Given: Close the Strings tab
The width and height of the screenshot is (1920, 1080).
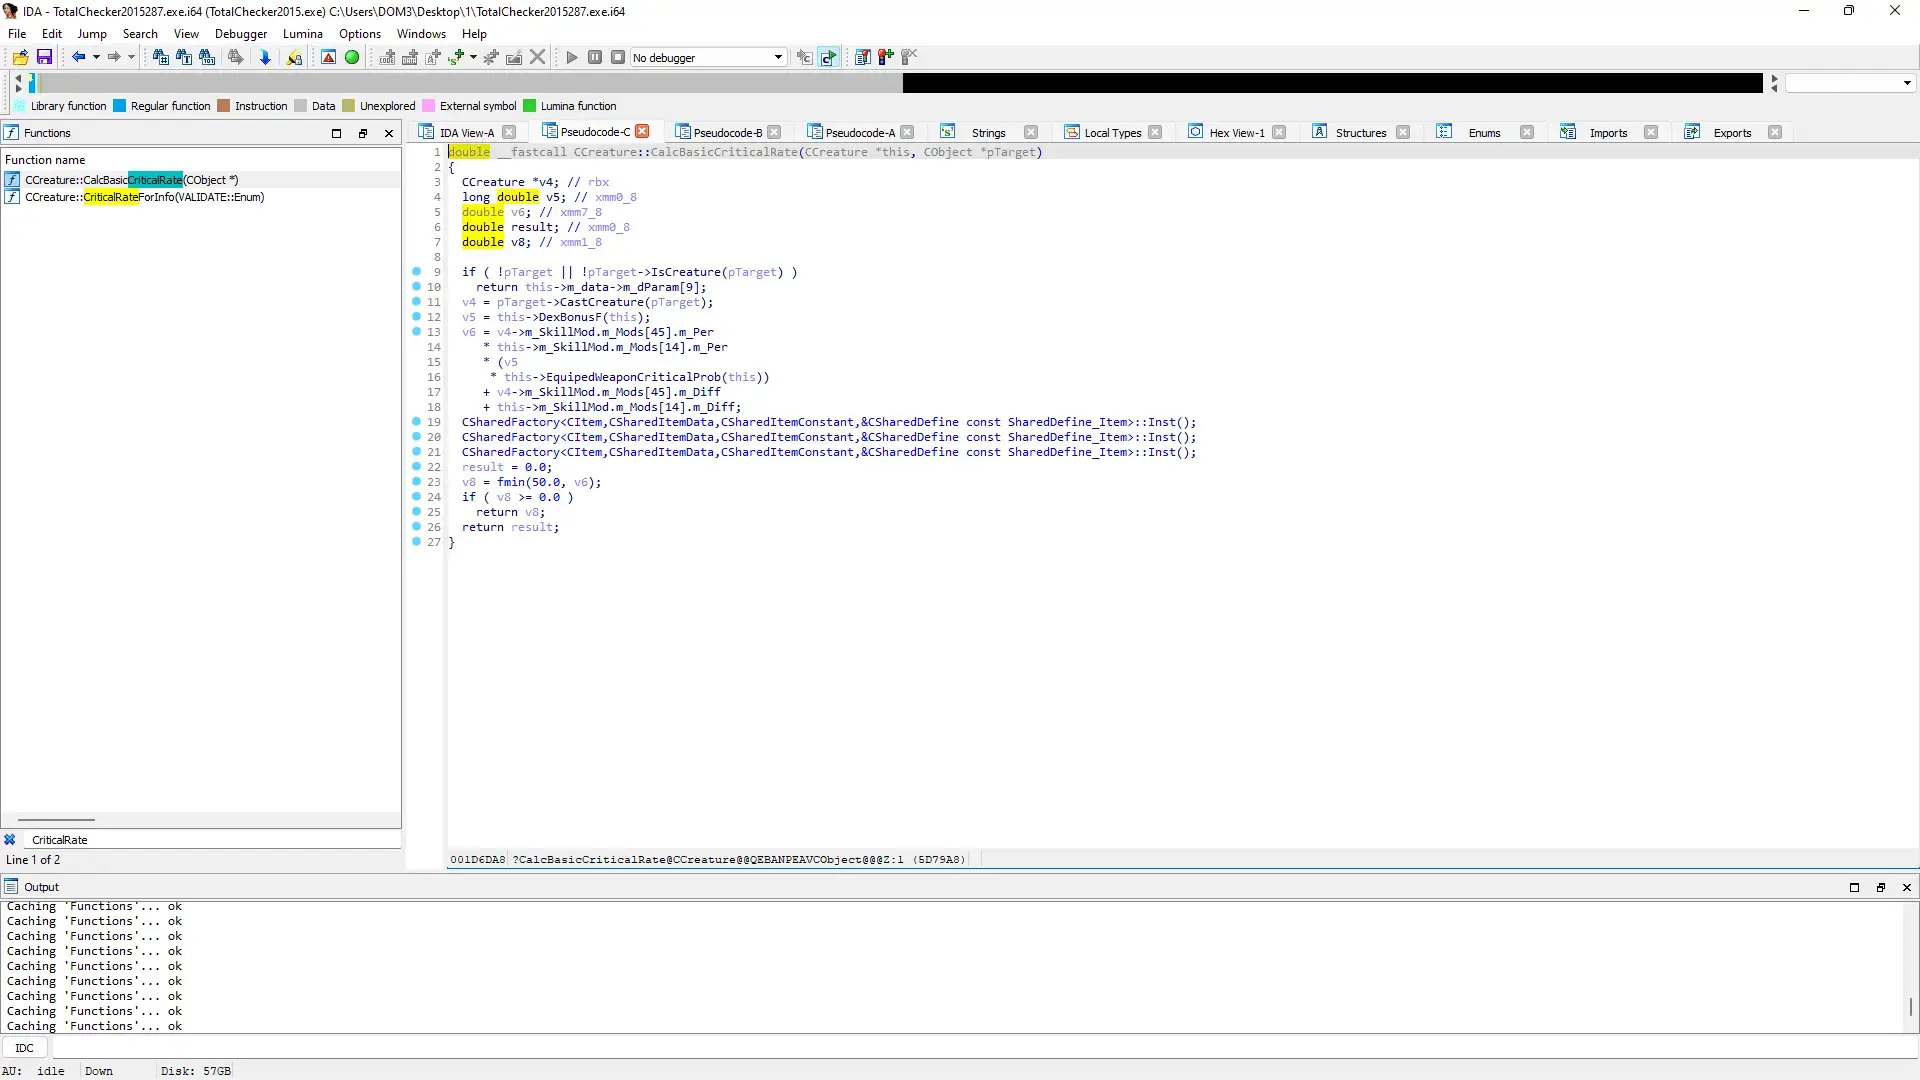Looking at the screenshot, I should click(1031, 132).
